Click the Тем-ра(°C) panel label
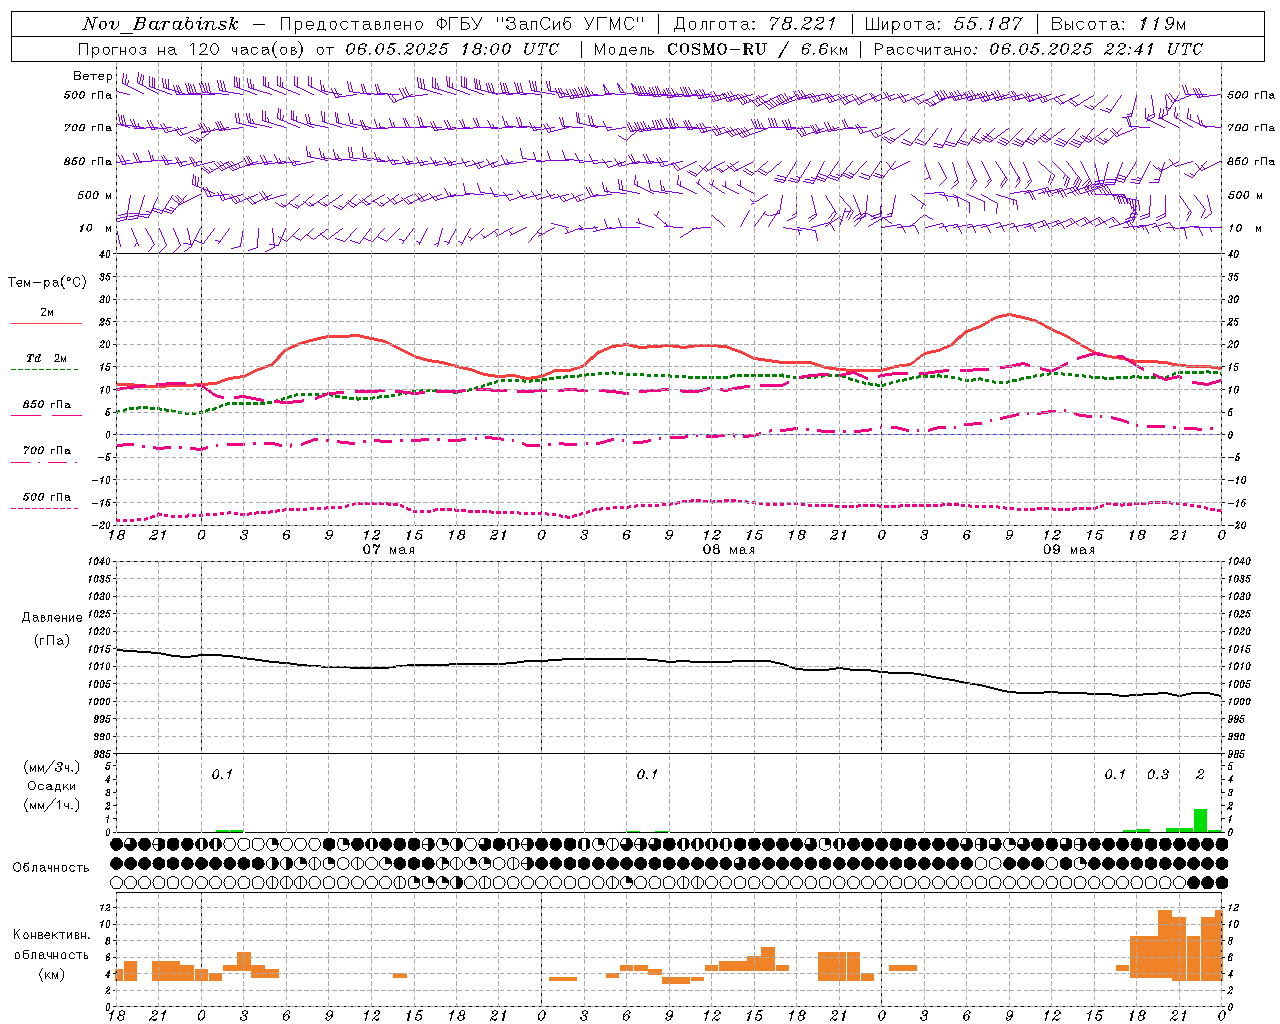Screen dimensions: 1280x1024 pos(47,283)
